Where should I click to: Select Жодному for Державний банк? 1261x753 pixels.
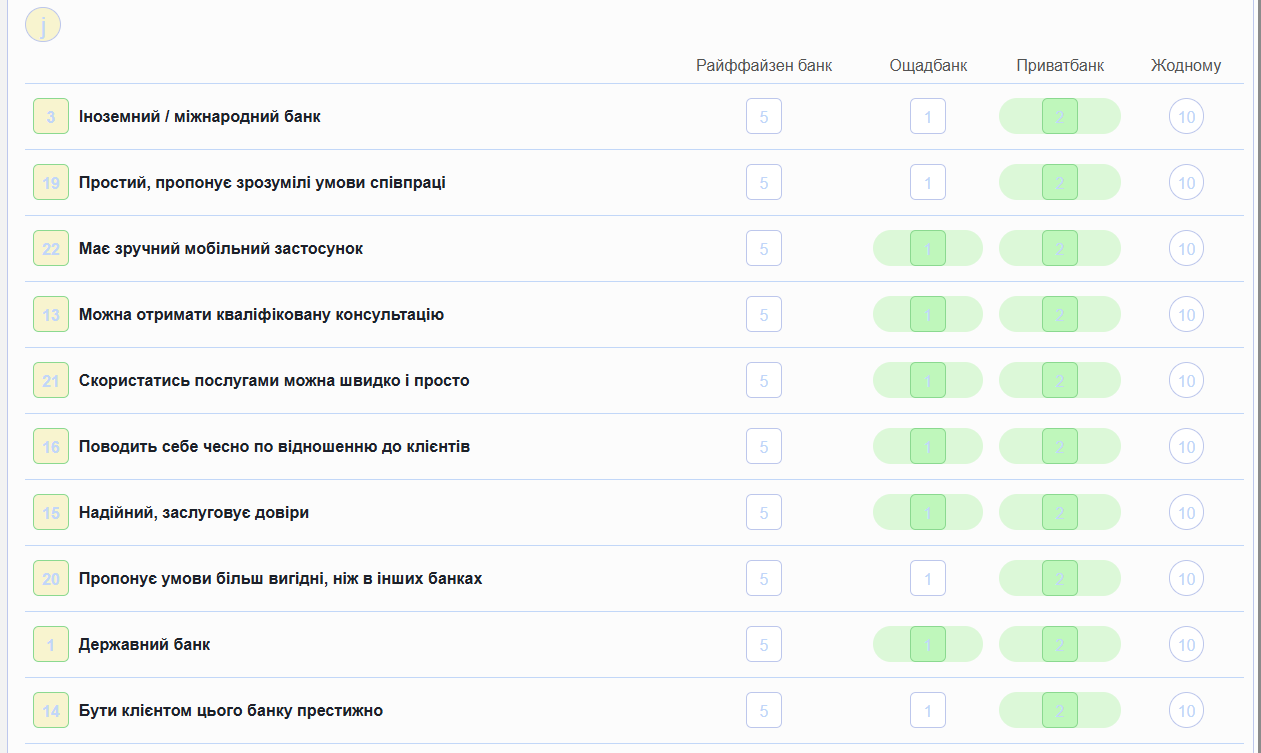click(x=1186, y=645)
